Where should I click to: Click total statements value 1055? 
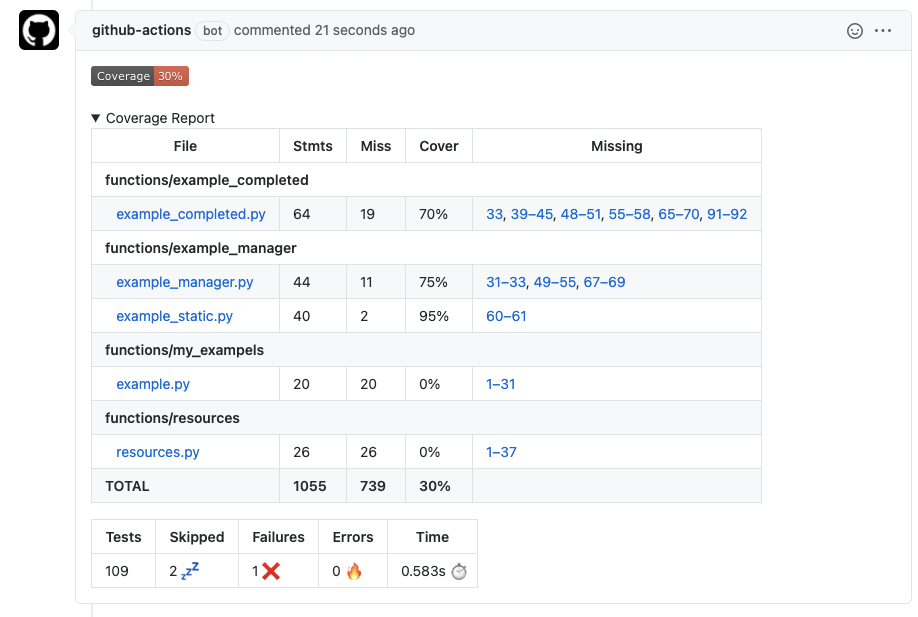pos(310,486)
